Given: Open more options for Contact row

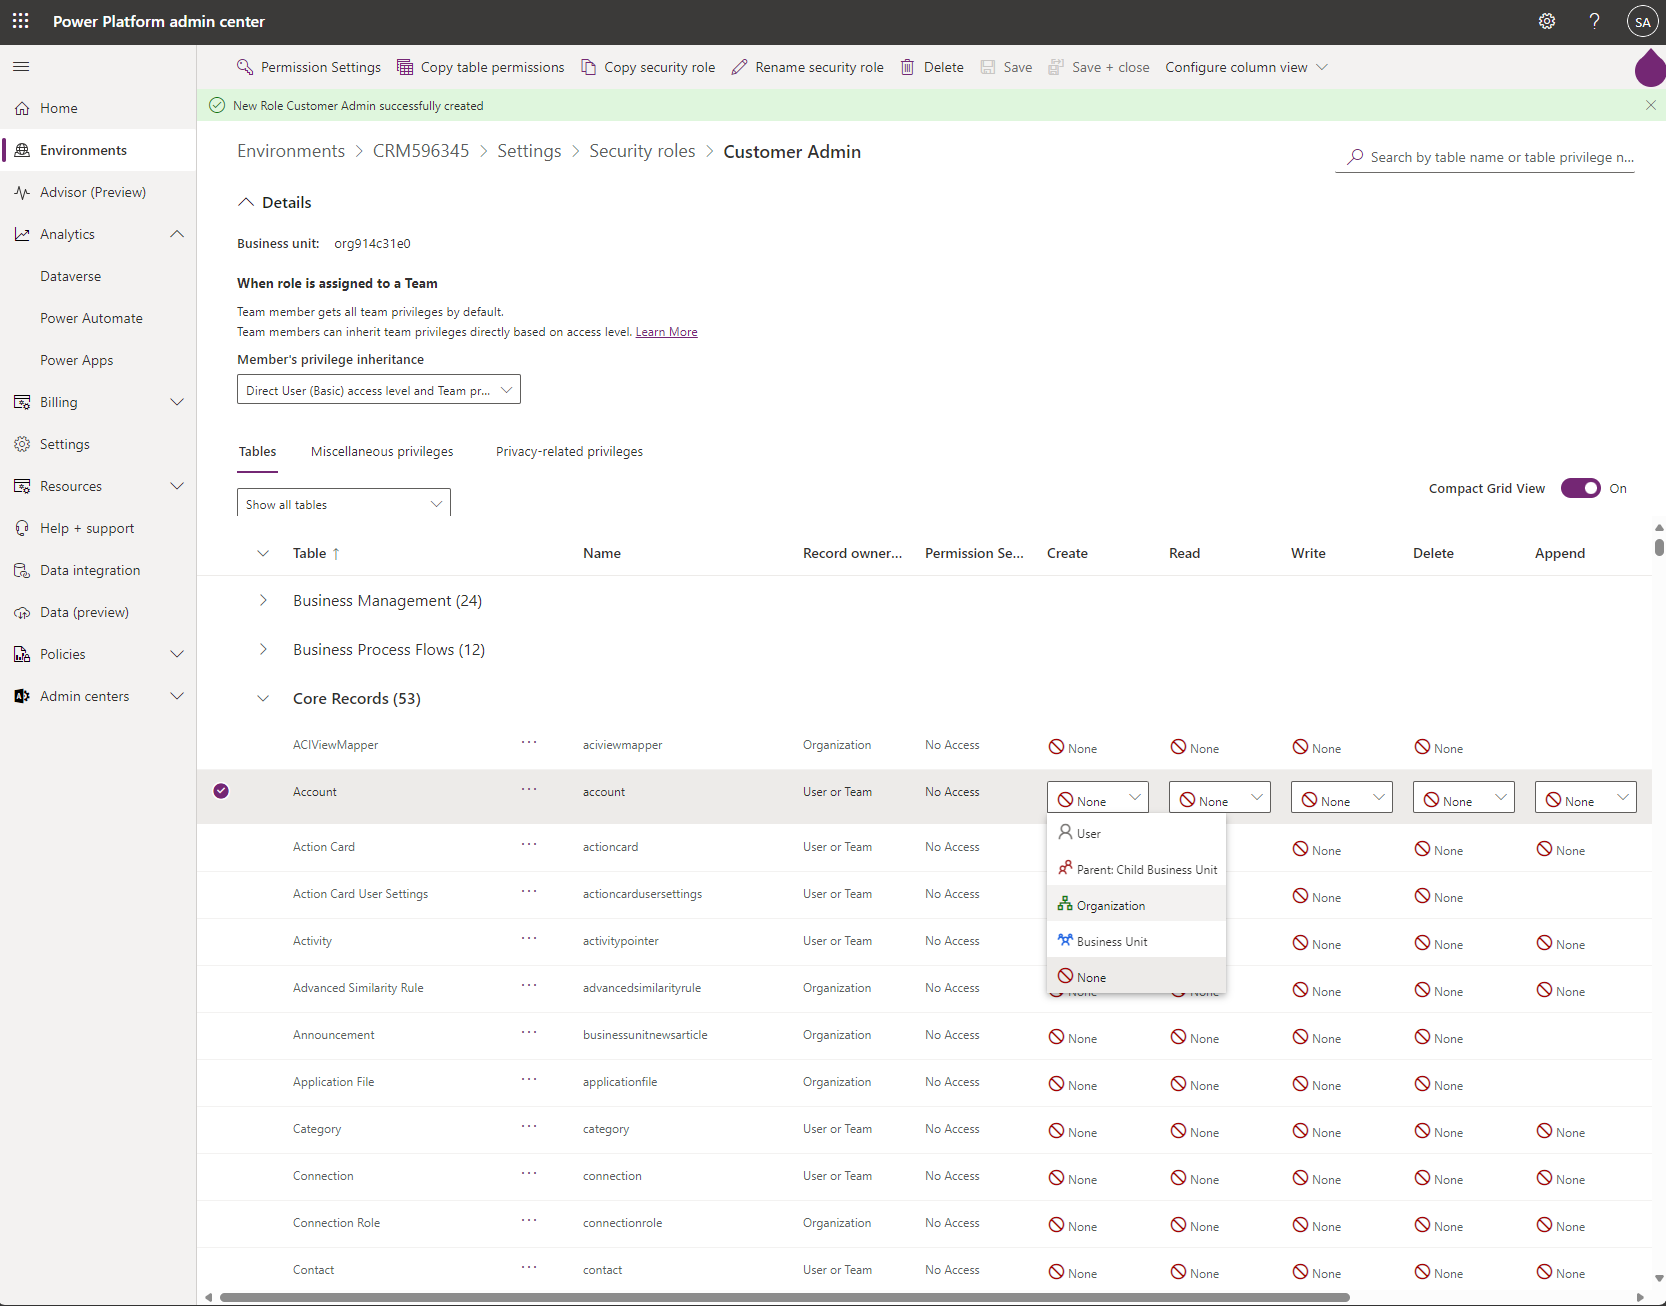Looking at the screenshot, I should (529, 1268).
